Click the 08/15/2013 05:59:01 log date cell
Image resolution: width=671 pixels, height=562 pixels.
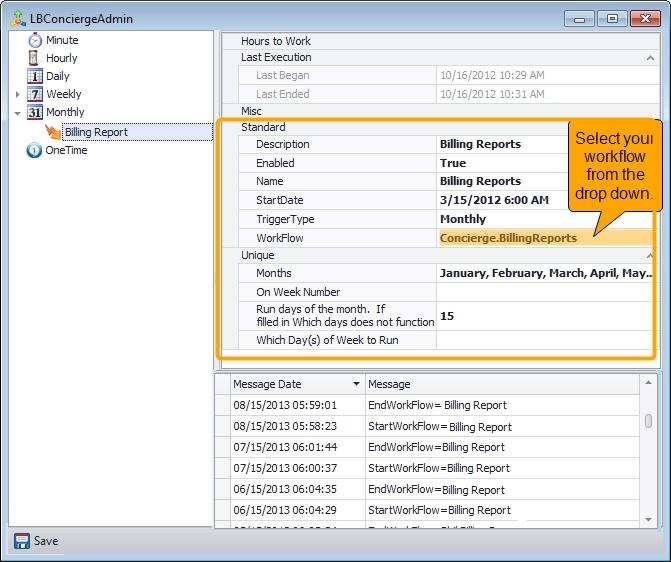point(298,405)
